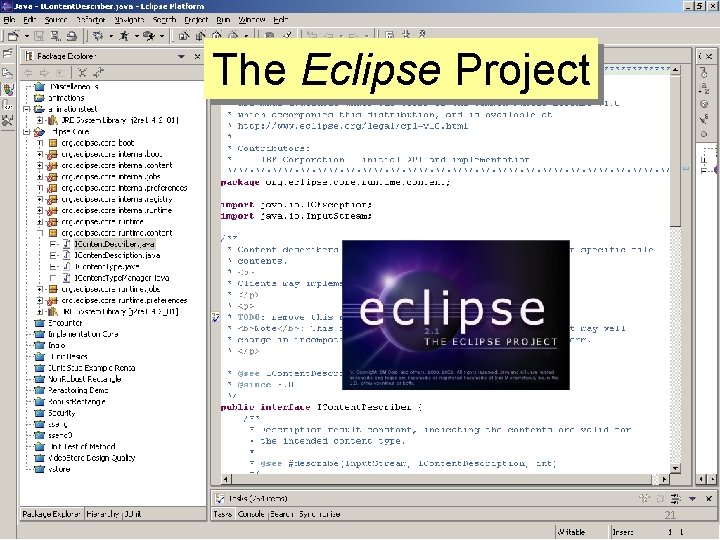Click the editor horizontal scrollbar right arrow
720x540 pixels.
coord(664,479)
